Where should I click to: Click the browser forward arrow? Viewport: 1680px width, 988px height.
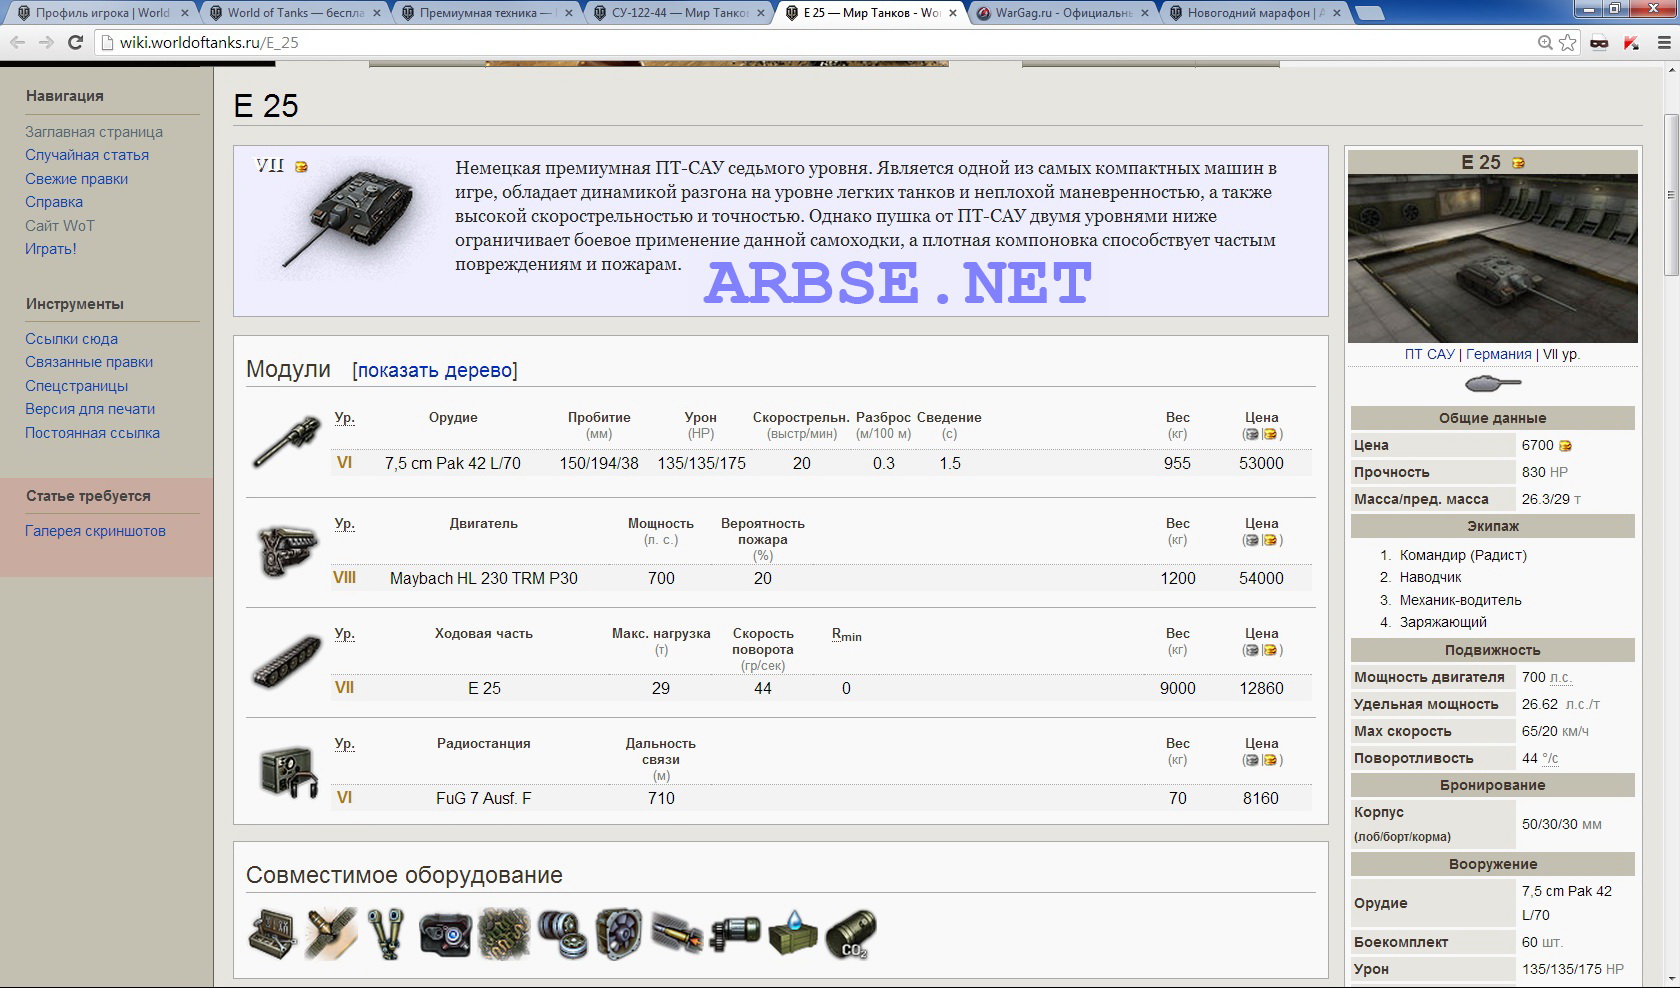(46, 42)
